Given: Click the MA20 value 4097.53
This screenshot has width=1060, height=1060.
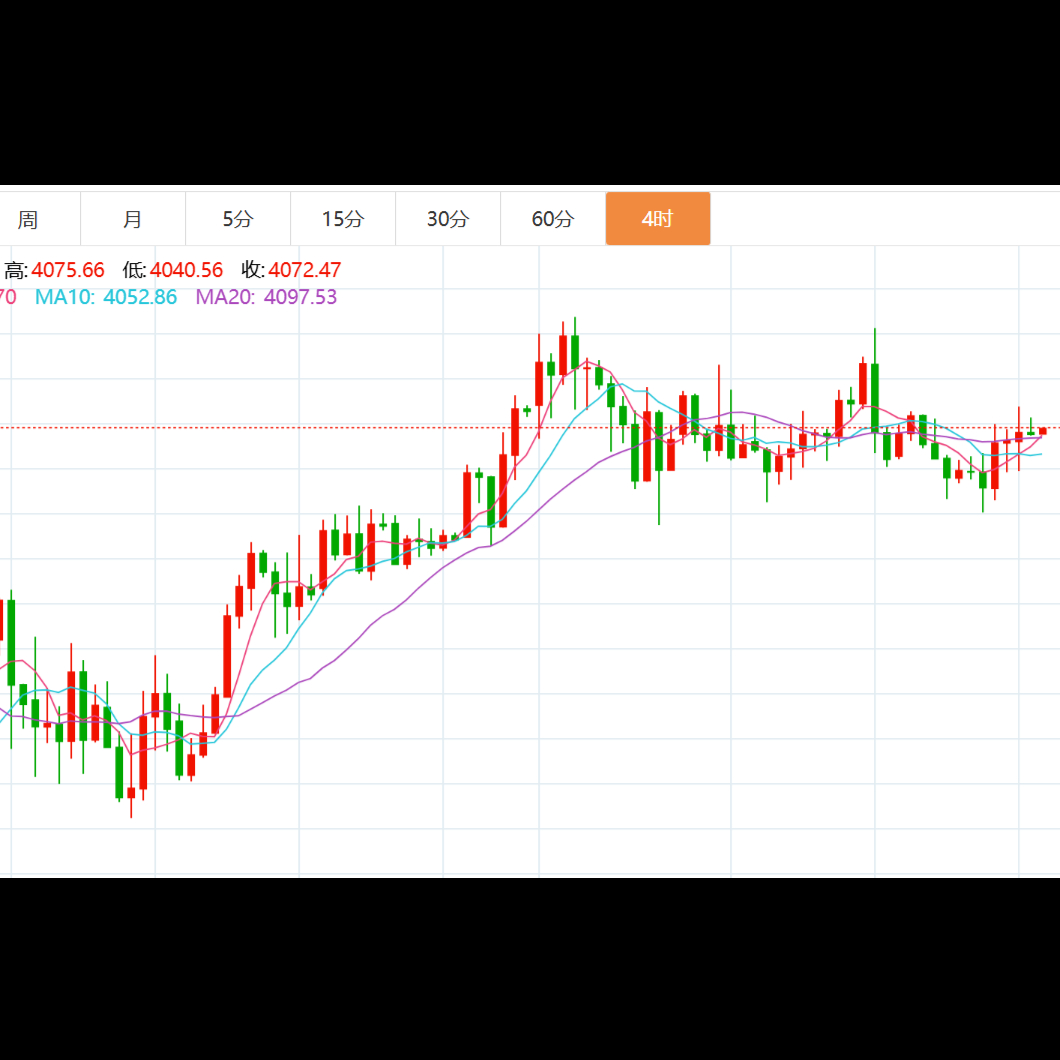Looking at the screenshot, I should 300,297.
